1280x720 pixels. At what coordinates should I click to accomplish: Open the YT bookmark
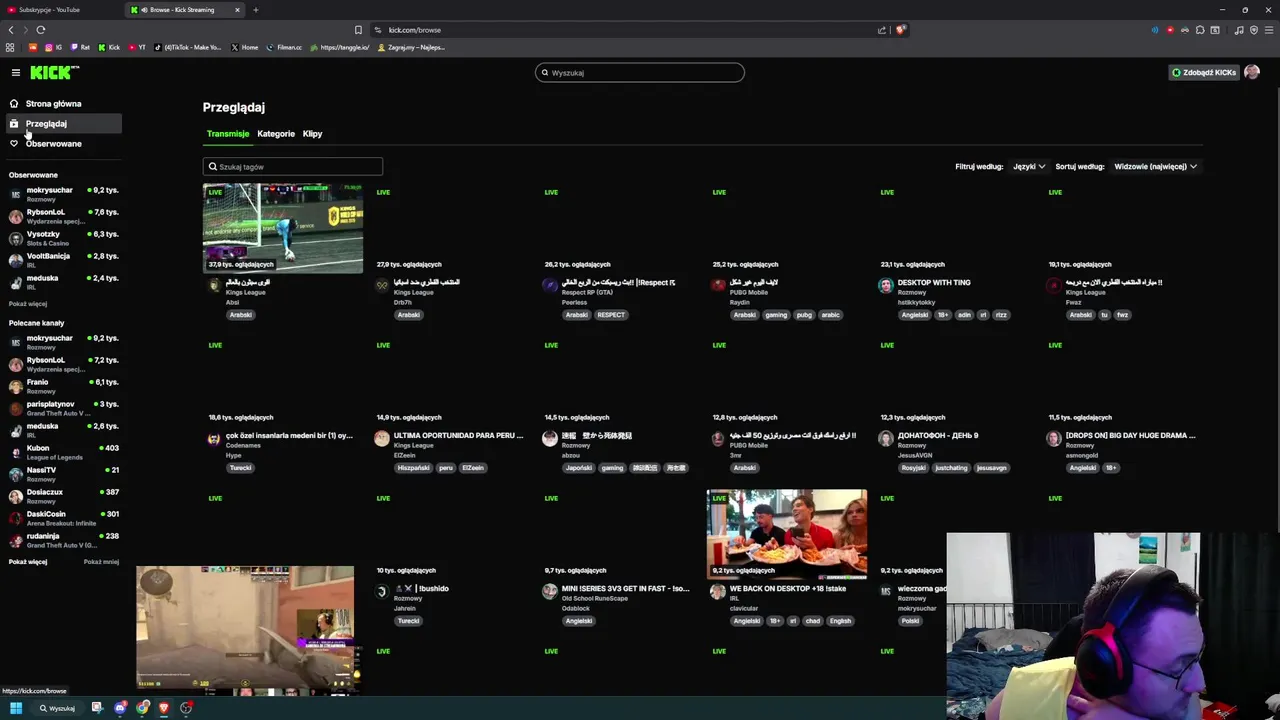click(137, 47)
